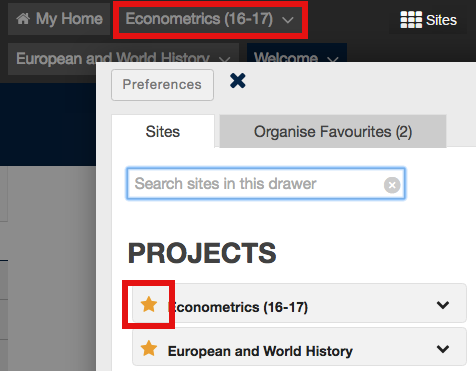Select the Sites tab in drawer
476x371 pixels.
point(163,131)
